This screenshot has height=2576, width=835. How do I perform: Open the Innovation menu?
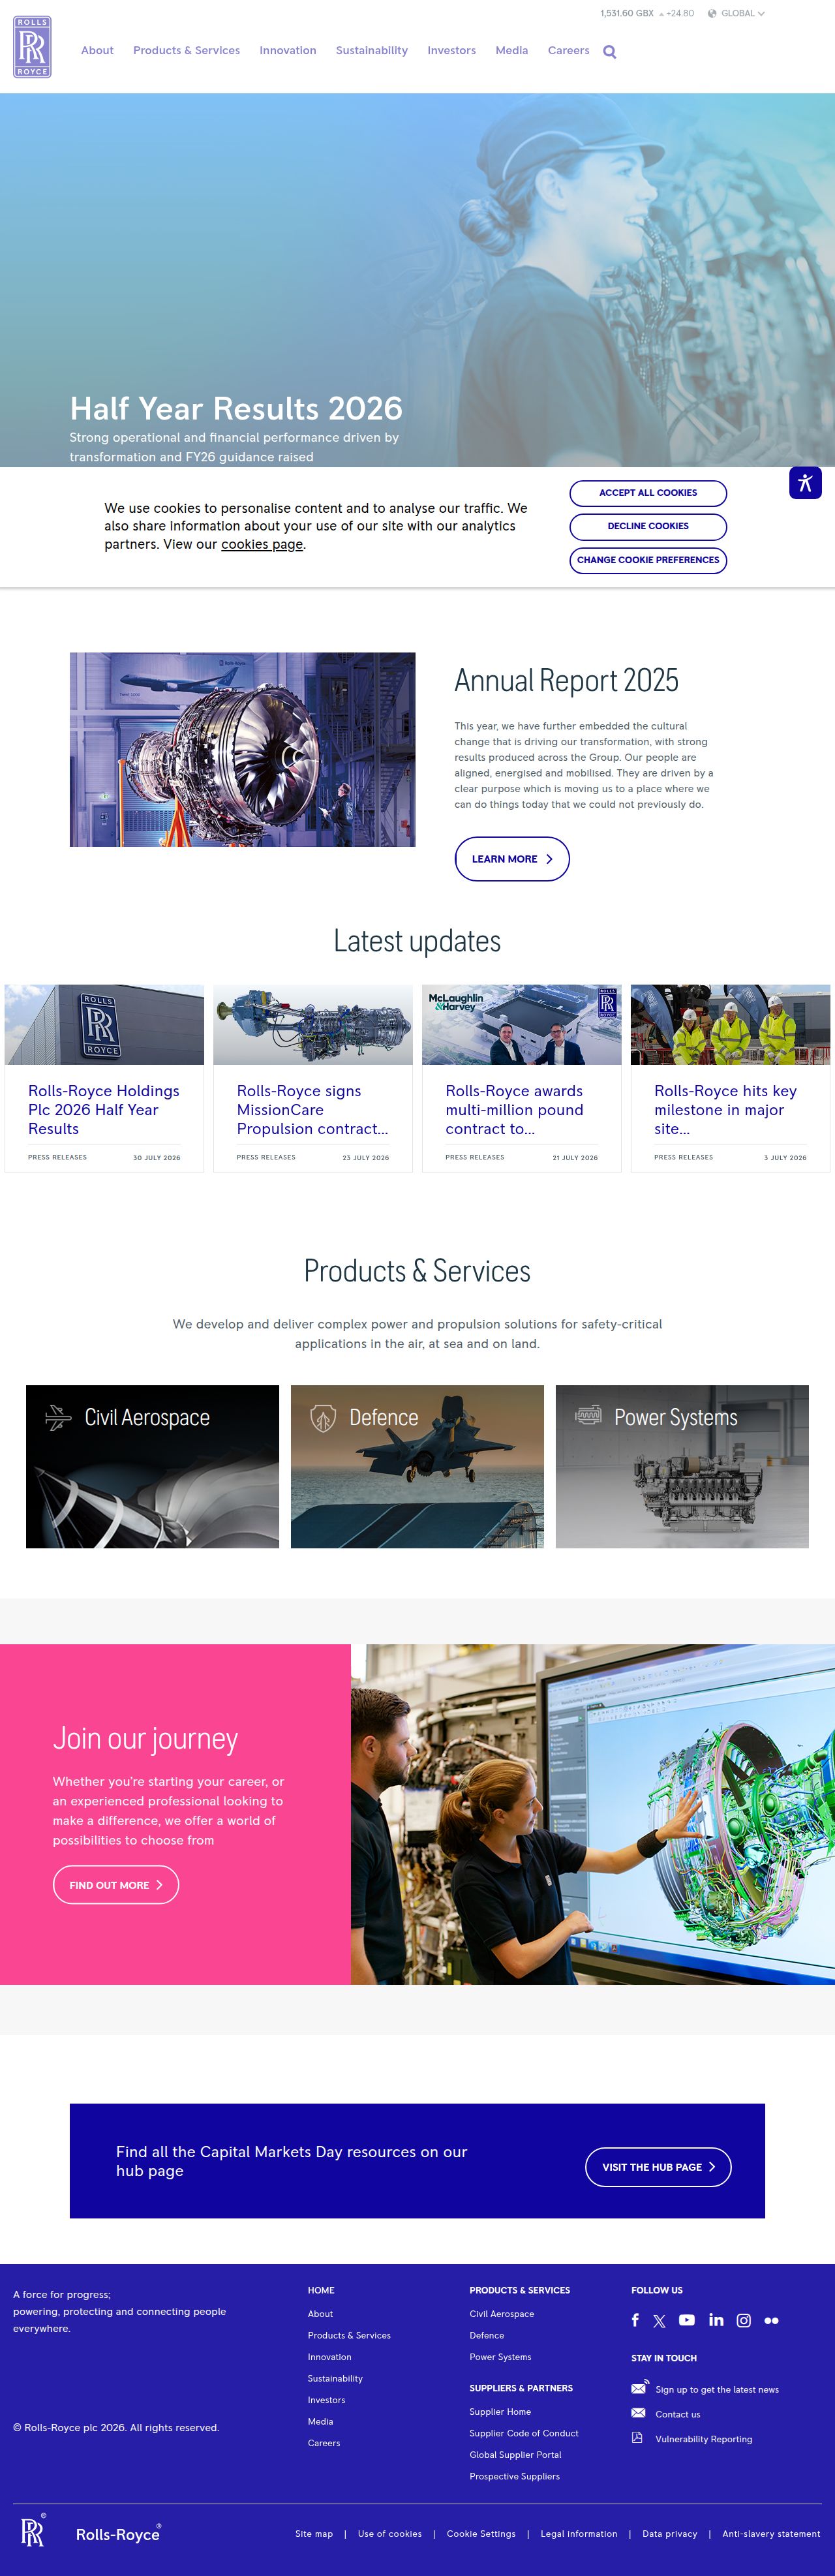tap(288, 51)
